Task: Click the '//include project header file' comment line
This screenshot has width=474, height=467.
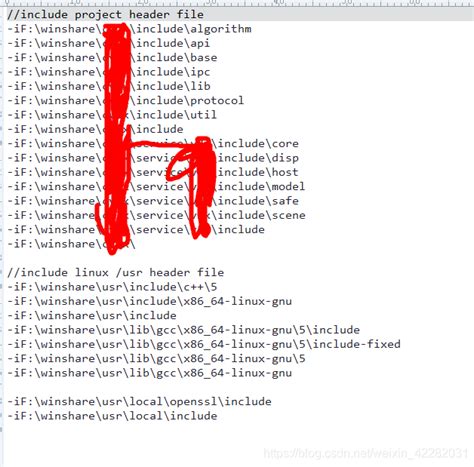Action: 105,15
